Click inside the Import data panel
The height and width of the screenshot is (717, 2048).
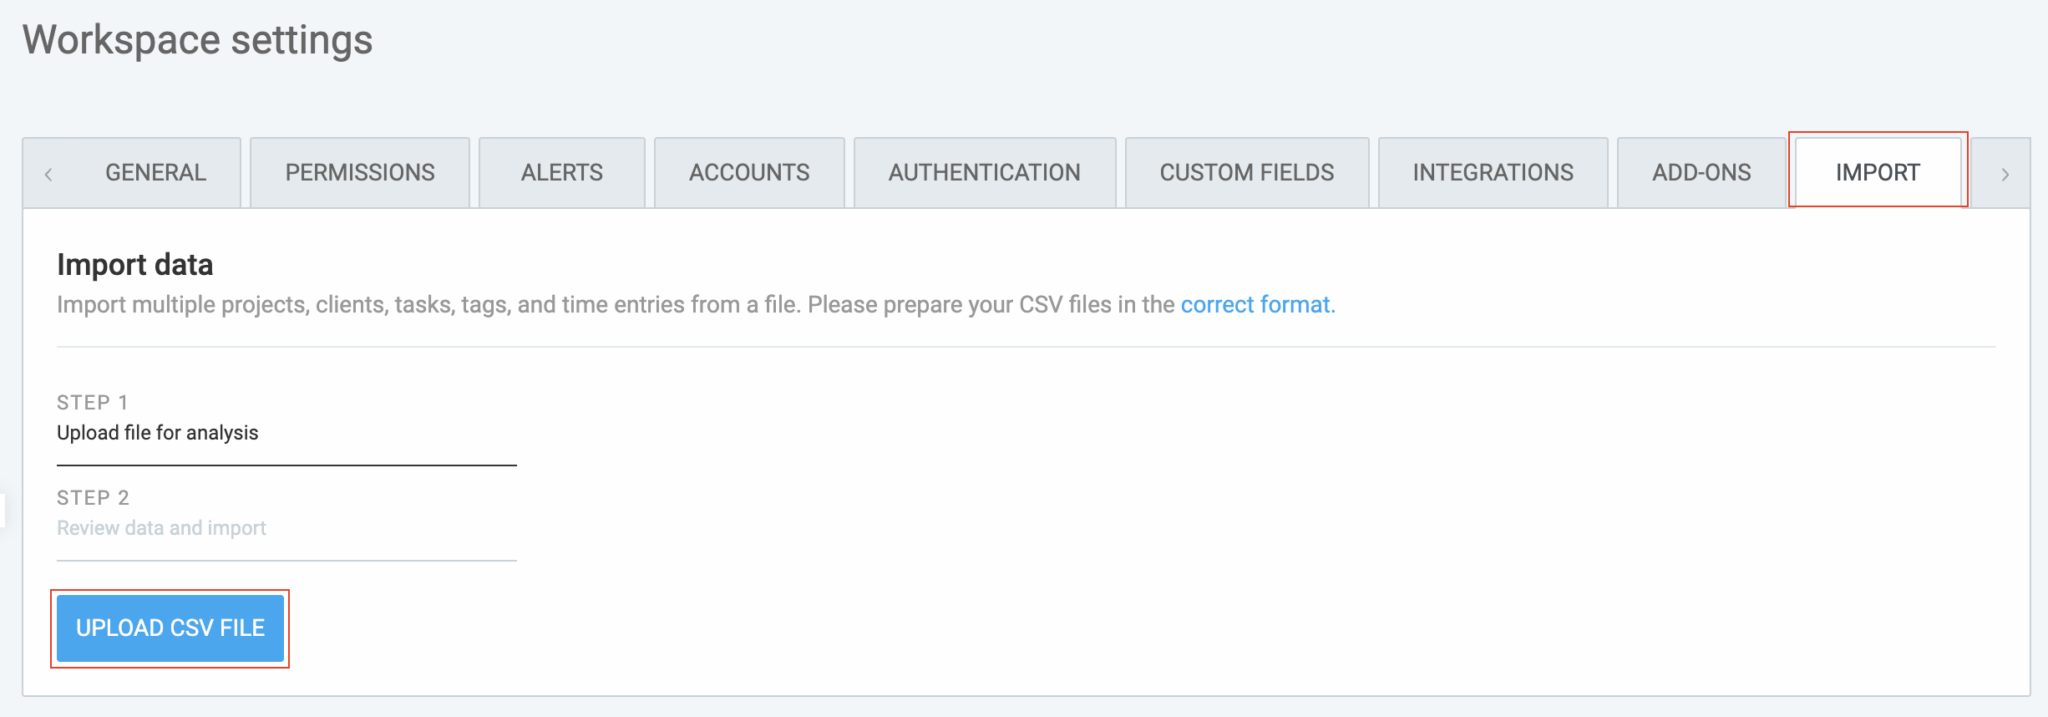[1024, 450]
